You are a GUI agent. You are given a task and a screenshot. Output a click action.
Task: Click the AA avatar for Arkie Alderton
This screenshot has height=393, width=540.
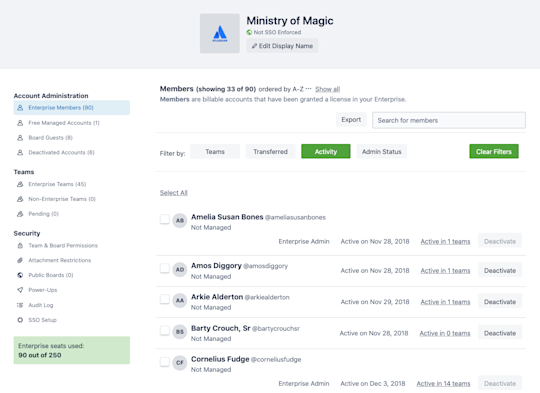coord(180,301)
